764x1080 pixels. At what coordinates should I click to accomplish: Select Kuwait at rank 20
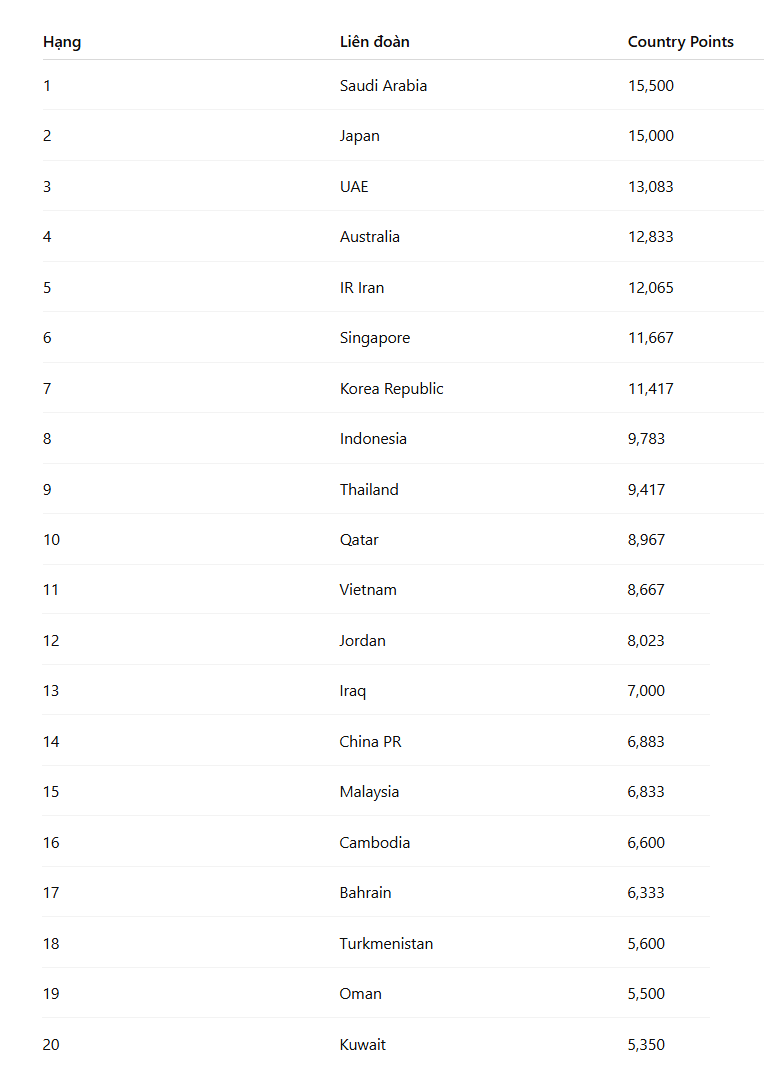pos(362,1045)
